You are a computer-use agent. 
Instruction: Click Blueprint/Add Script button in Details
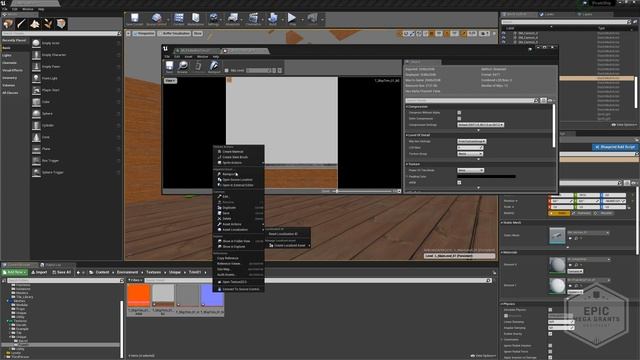[615, 147]
